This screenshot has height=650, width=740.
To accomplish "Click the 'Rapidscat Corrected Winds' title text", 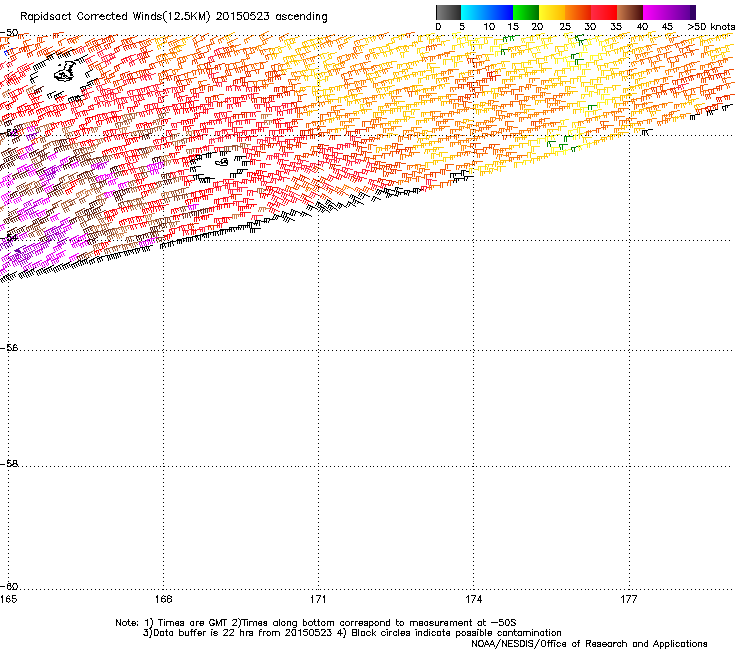I will (x=91, y=17).
